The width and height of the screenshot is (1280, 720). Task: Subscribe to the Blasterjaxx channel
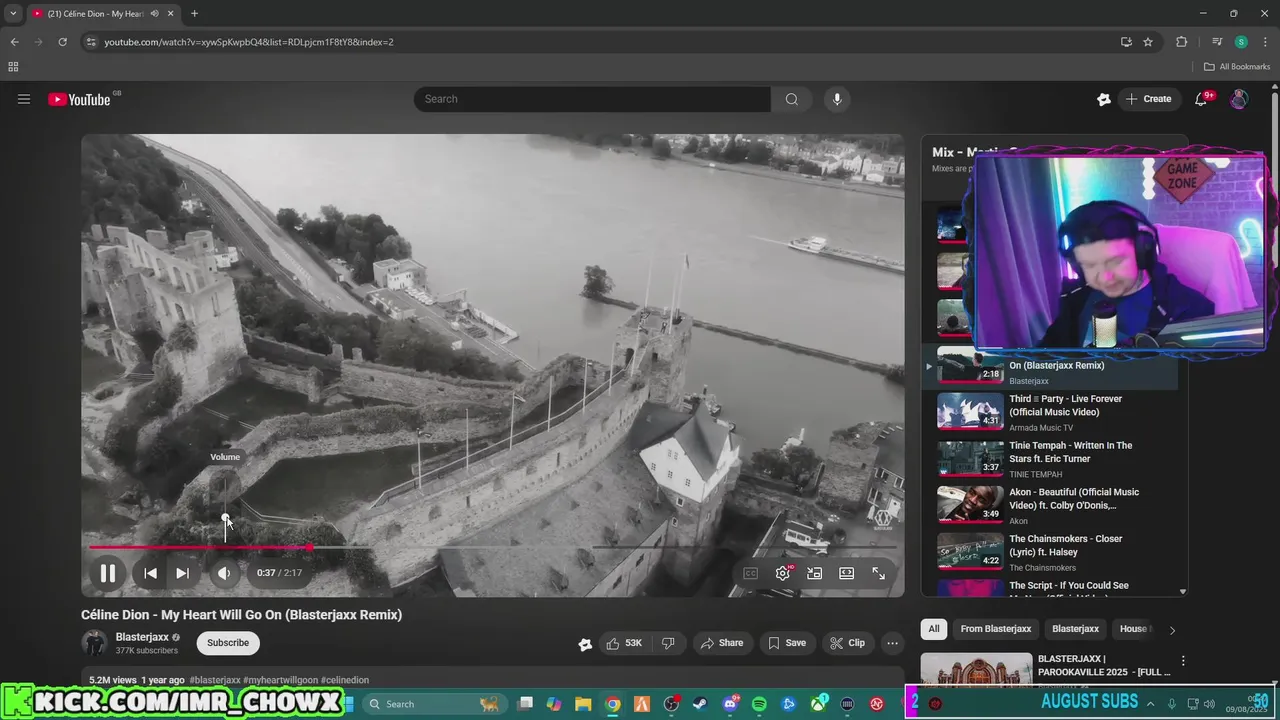[x=228, y=643]
